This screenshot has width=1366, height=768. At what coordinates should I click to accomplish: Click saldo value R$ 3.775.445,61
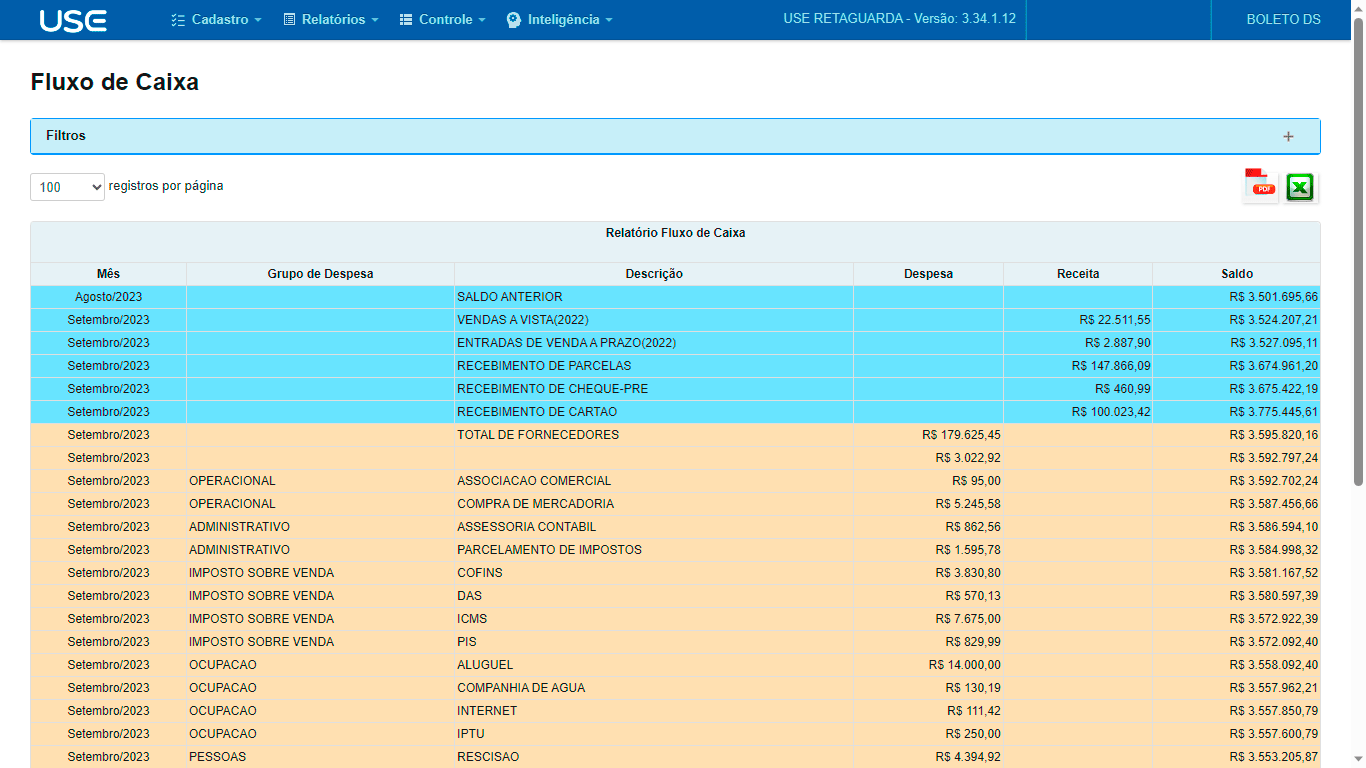click(1273, 412)
